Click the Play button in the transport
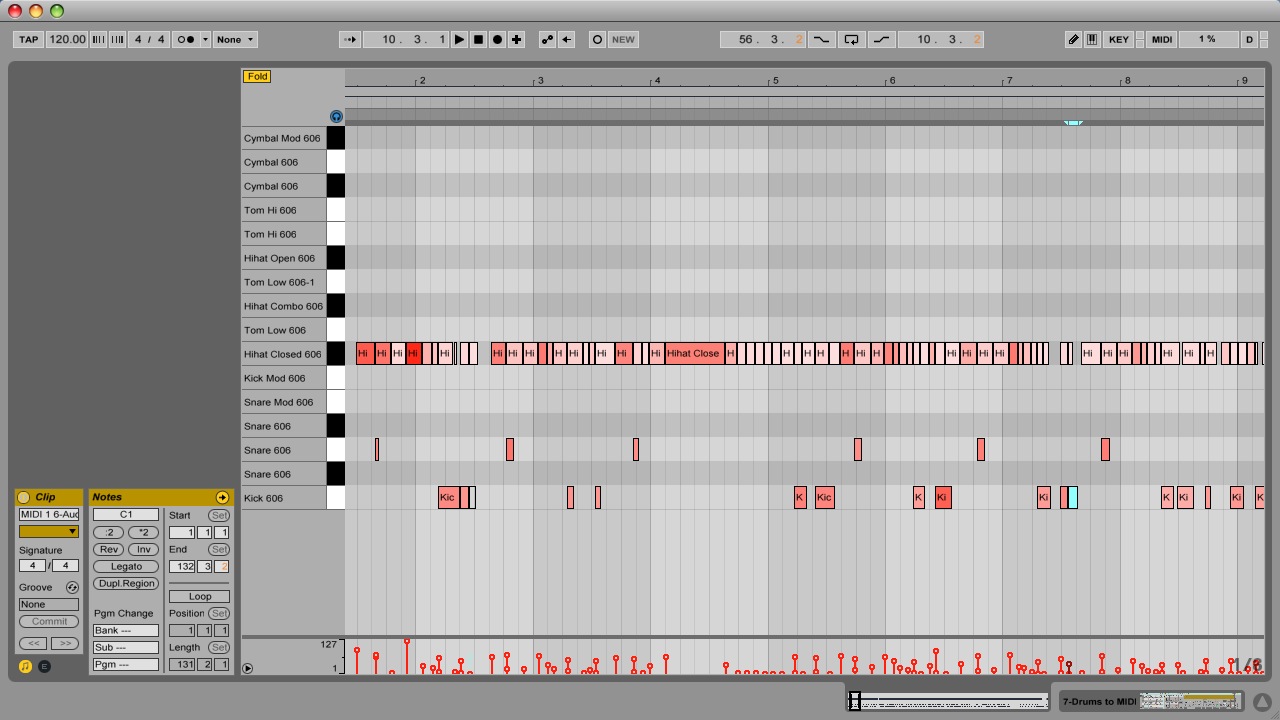The width and height of the screenshot is (1280, 720). (x=459, y=40)
